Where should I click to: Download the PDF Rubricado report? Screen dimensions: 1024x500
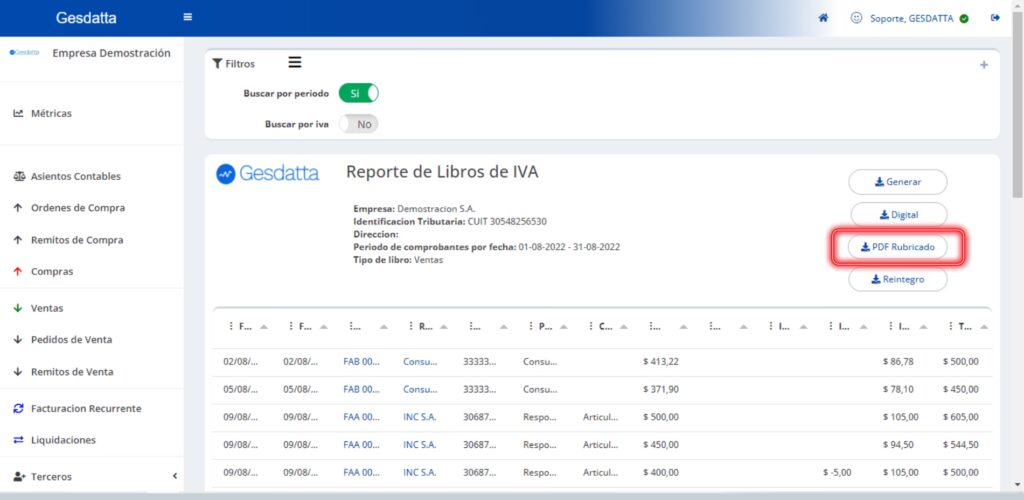[897, 246]
